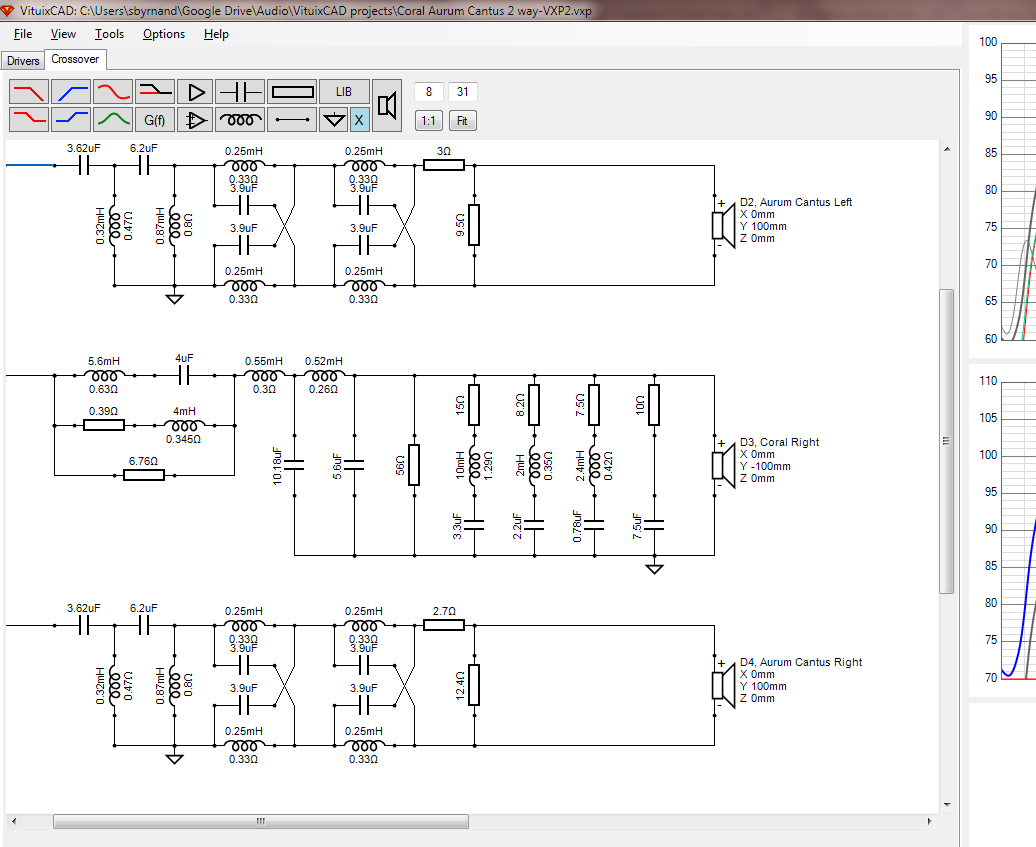Click the horizontal scrollbar thumb

[x=261, y=821]
